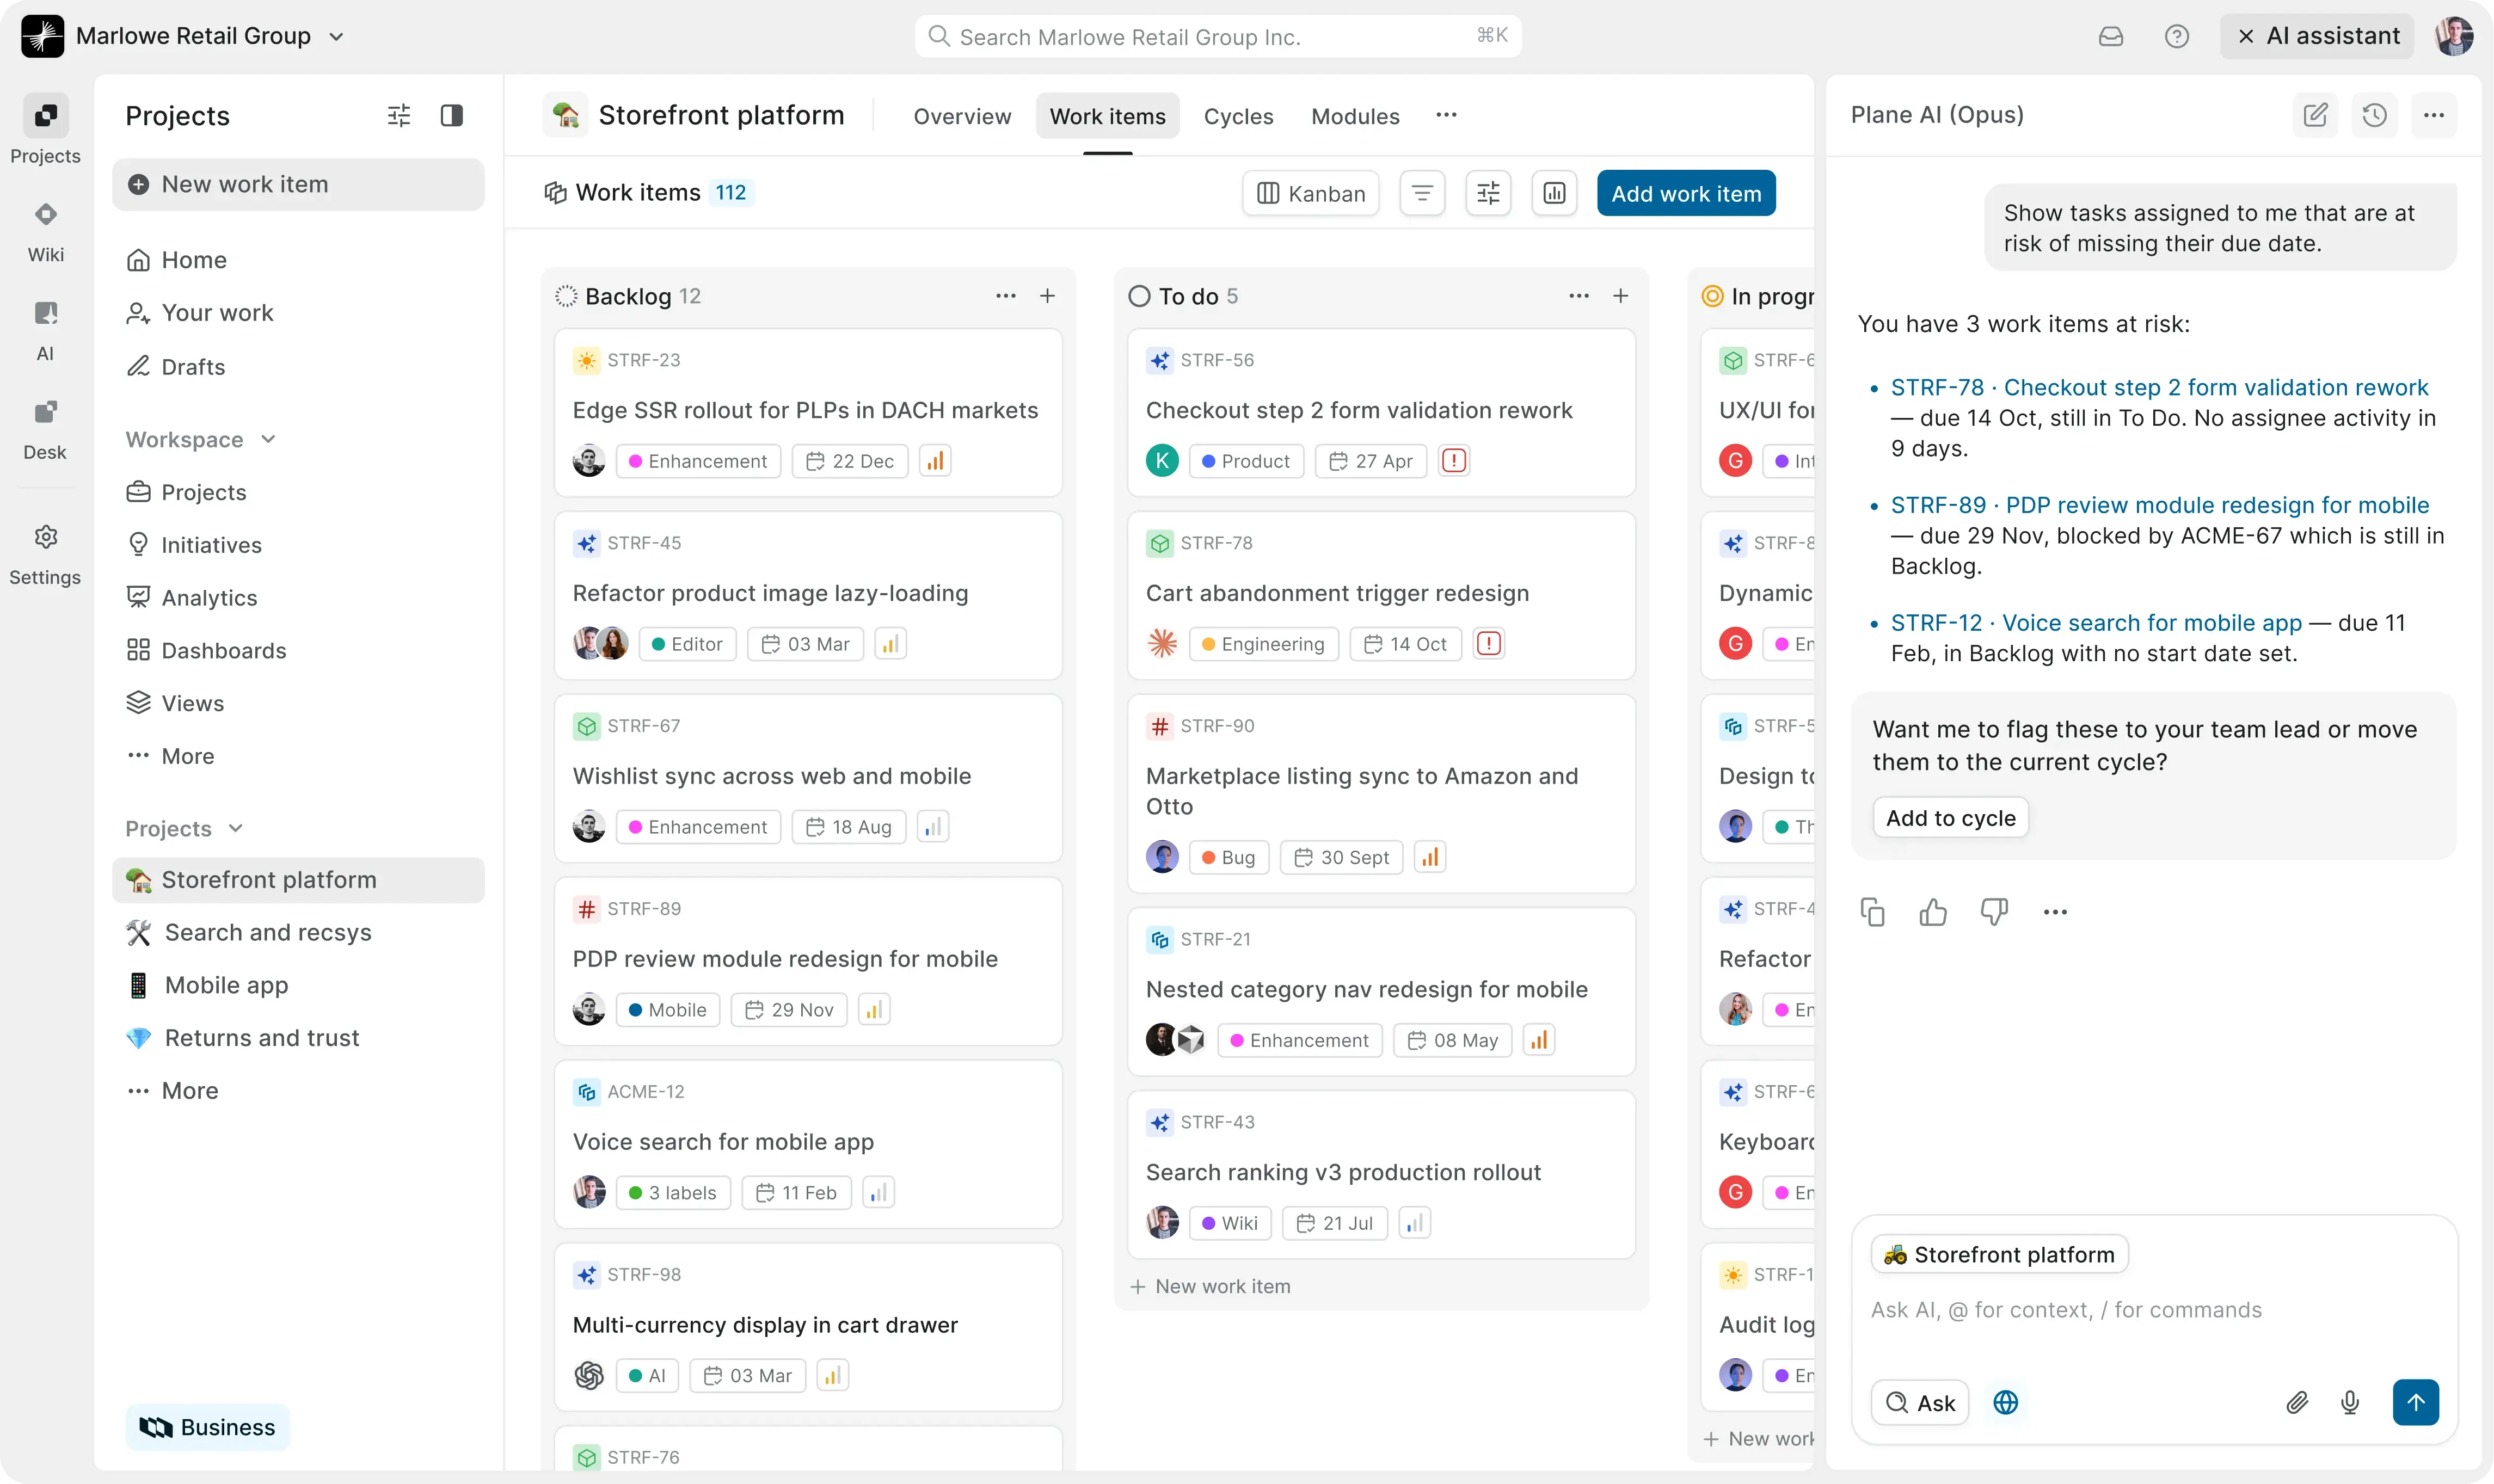The width and height of the screenshot is (2494, 1484).
Task: Focus the Search Marlowe Retail Group field
Action: coord(1218,37)
